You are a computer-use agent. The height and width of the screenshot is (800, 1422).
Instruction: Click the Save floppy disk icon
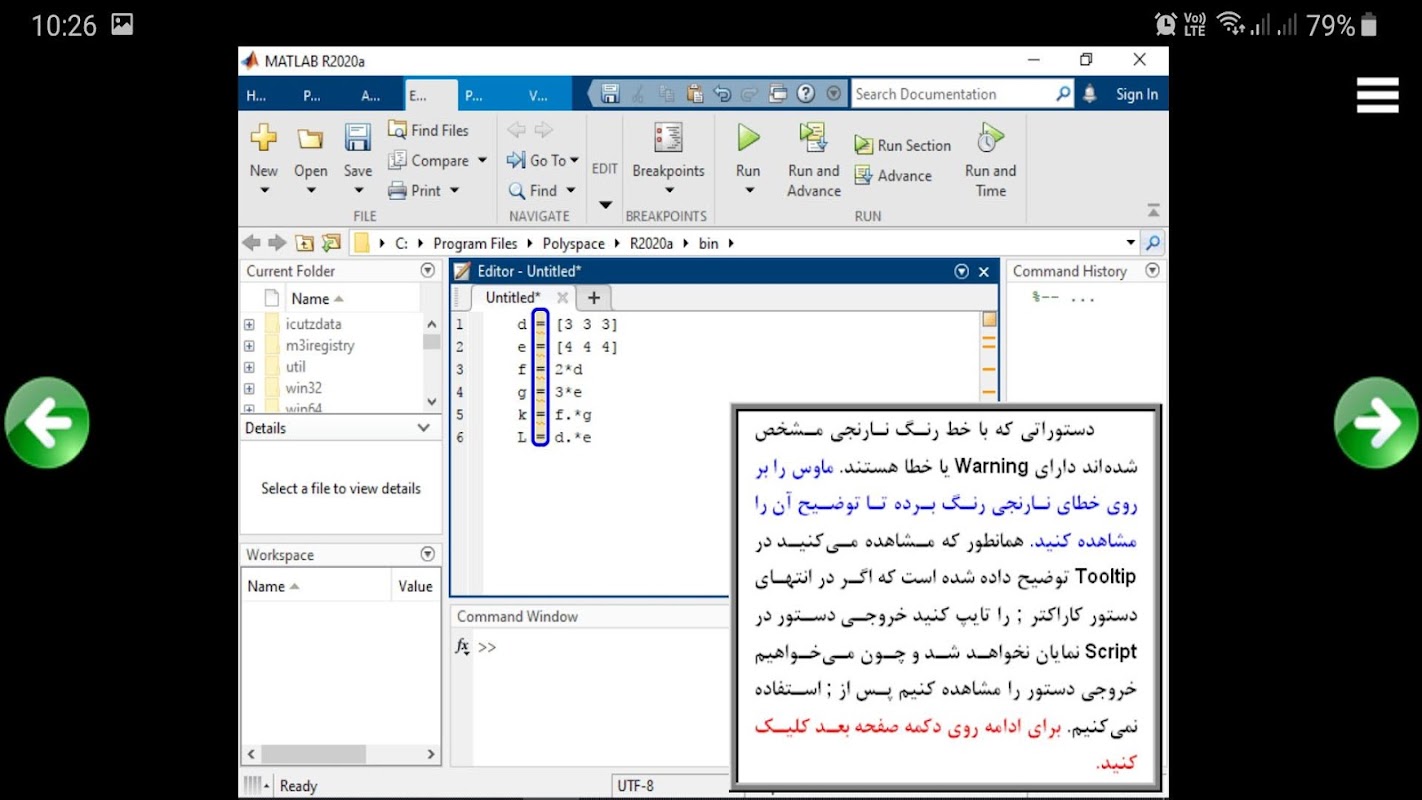pos(358,138)
